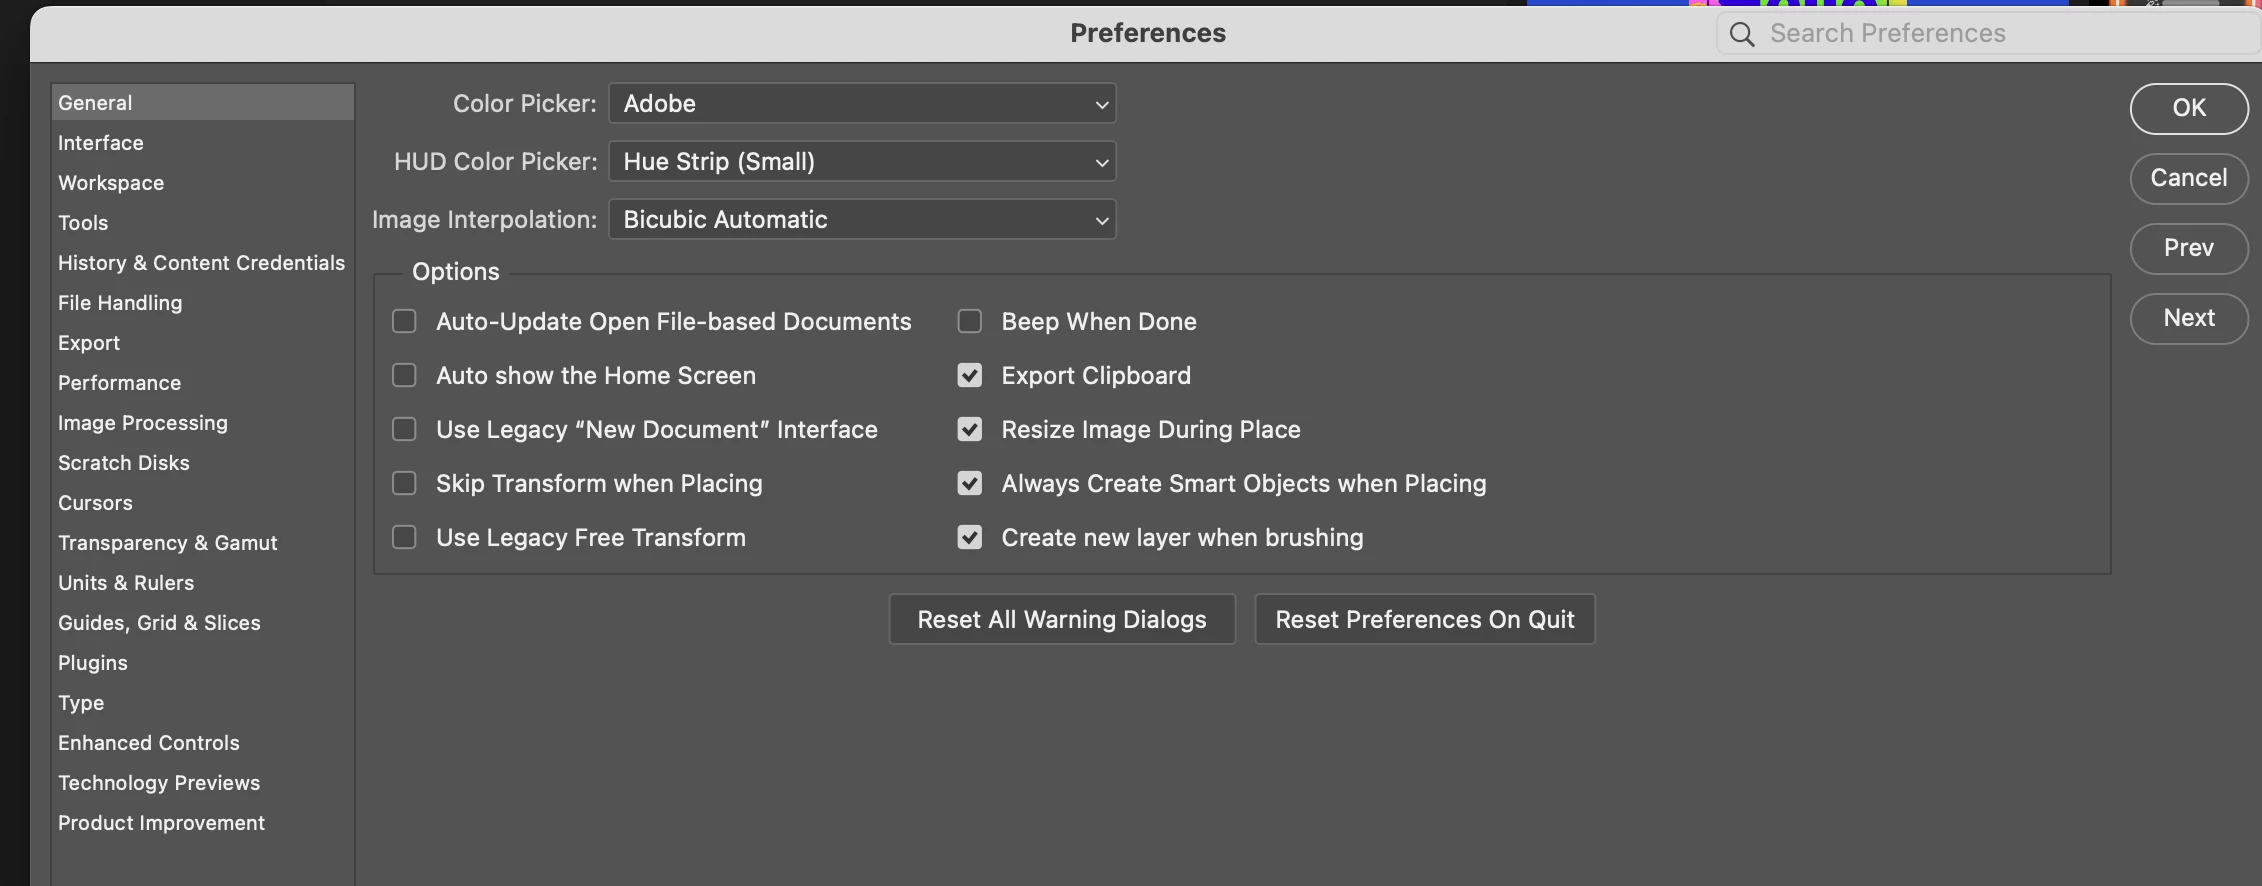
Task: Open Technology Previews category
Action: (159, 783)
